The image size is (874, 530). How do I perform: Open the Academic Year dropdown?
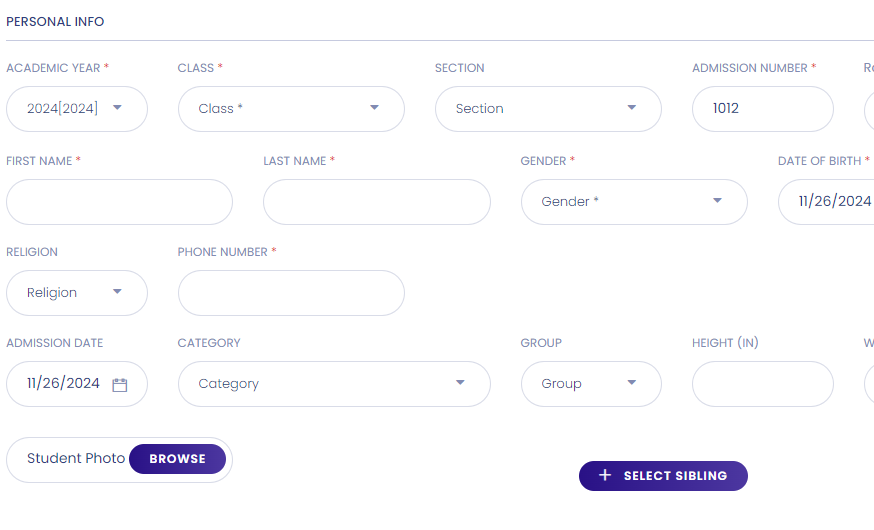(x=77, y=109)
